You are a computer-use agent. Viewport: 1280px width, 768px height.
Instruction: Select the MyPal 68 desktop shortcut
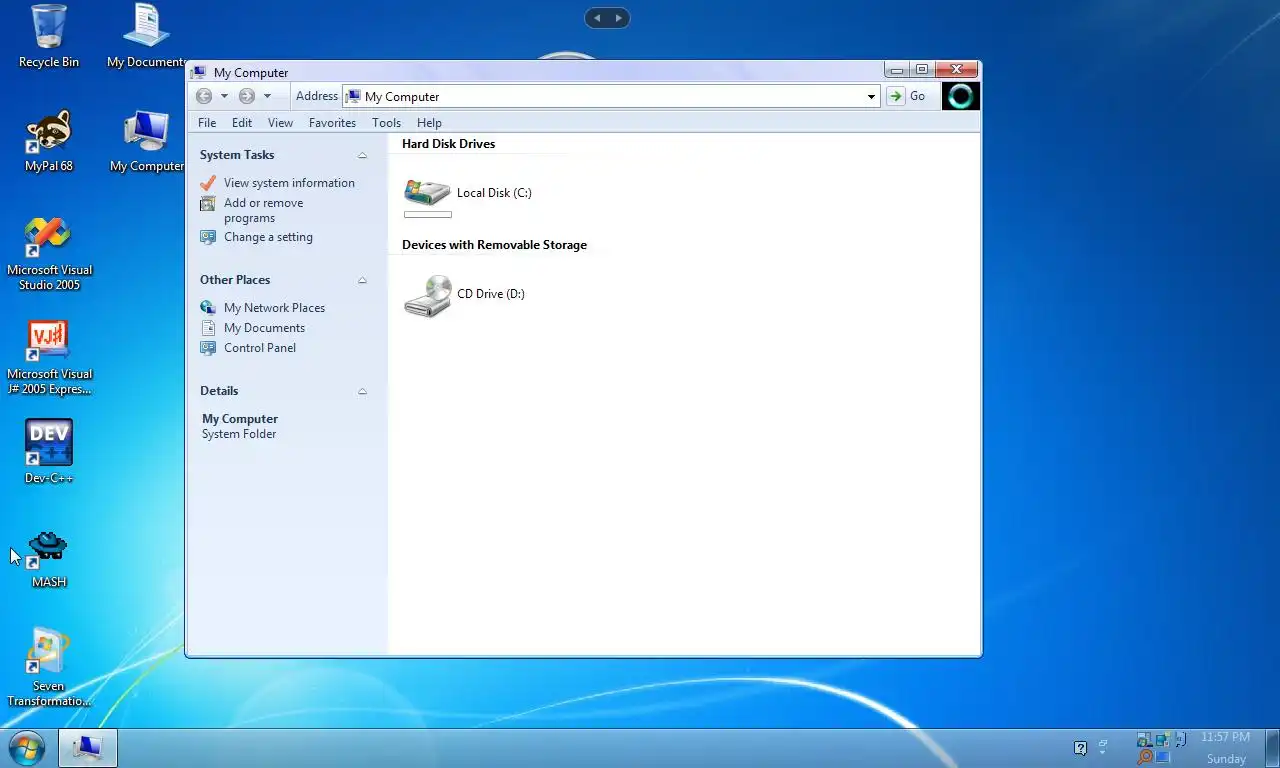(x=48, y=141)
